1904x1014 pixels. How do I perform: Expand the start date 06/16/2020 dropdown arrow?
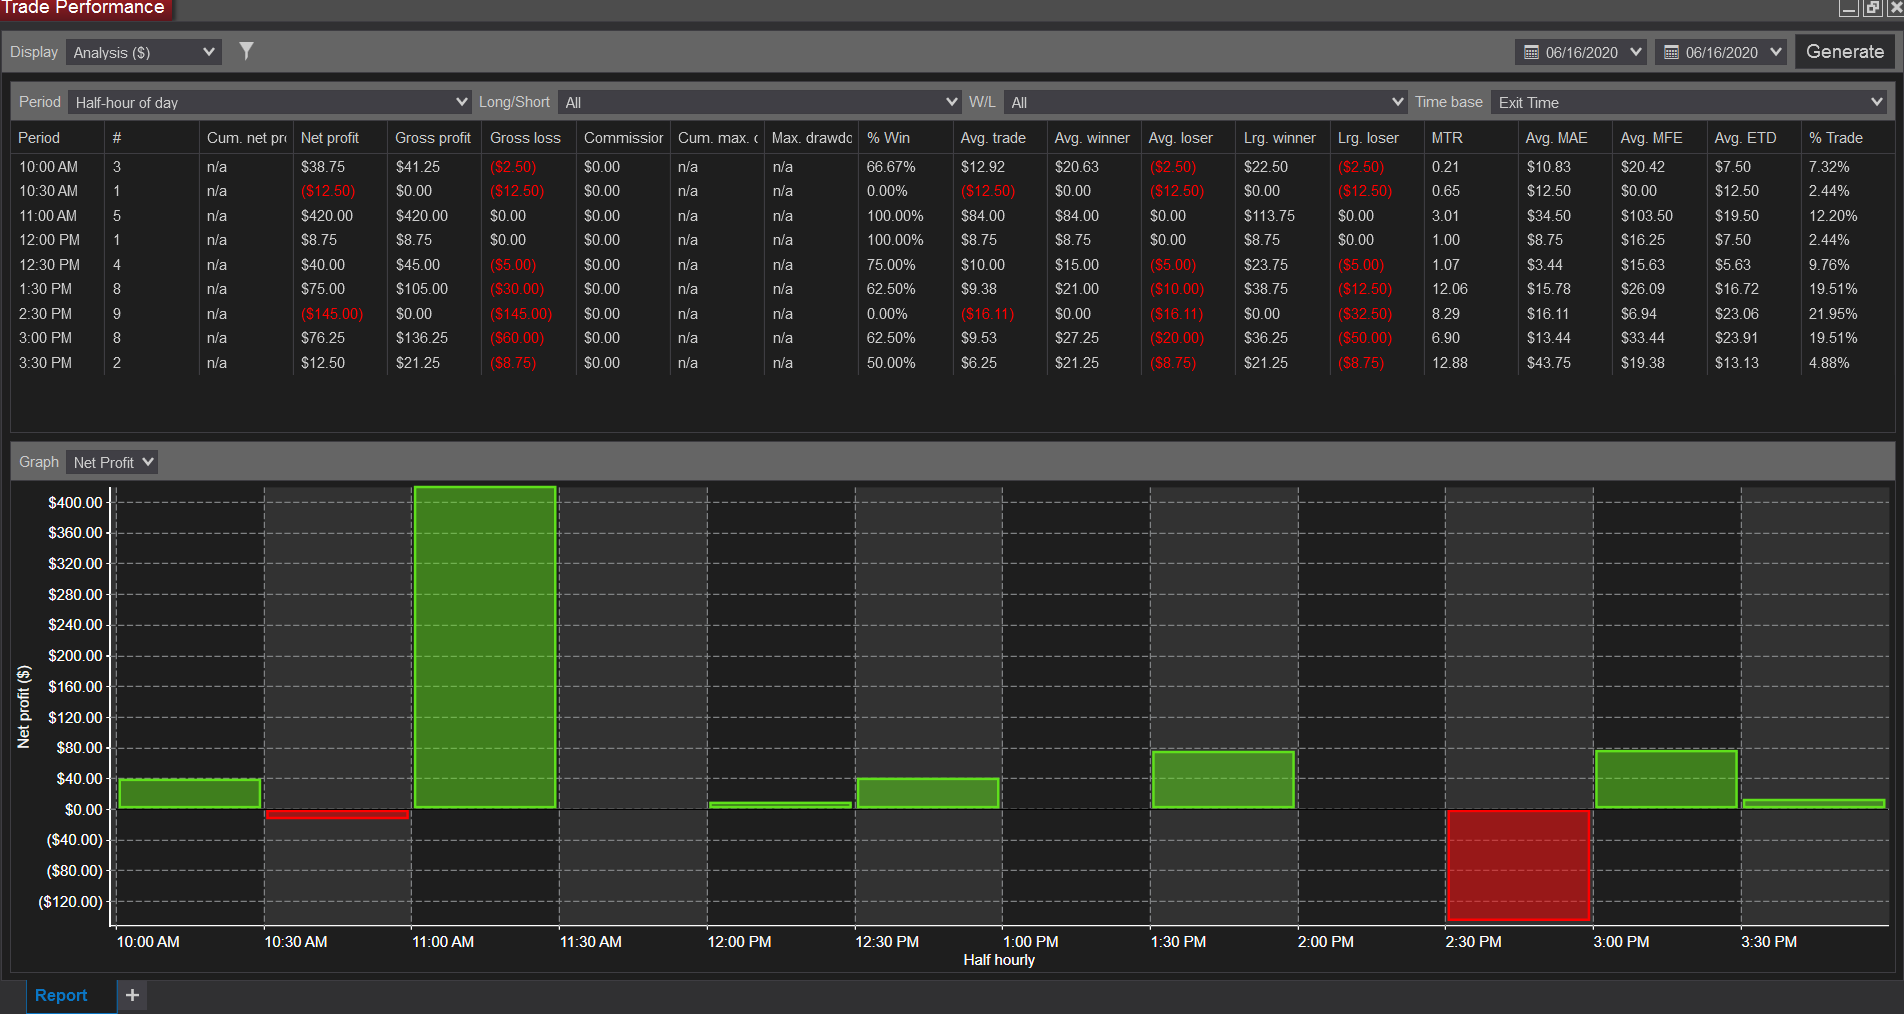click(1636, 52)
